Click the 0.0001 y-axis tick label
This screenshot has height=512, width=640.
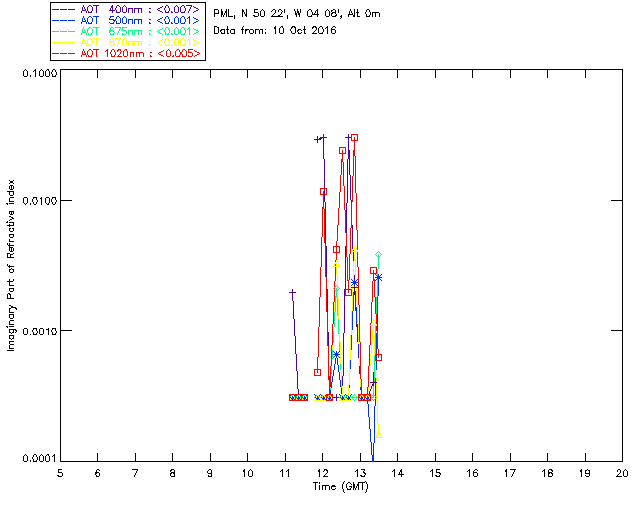36,458
